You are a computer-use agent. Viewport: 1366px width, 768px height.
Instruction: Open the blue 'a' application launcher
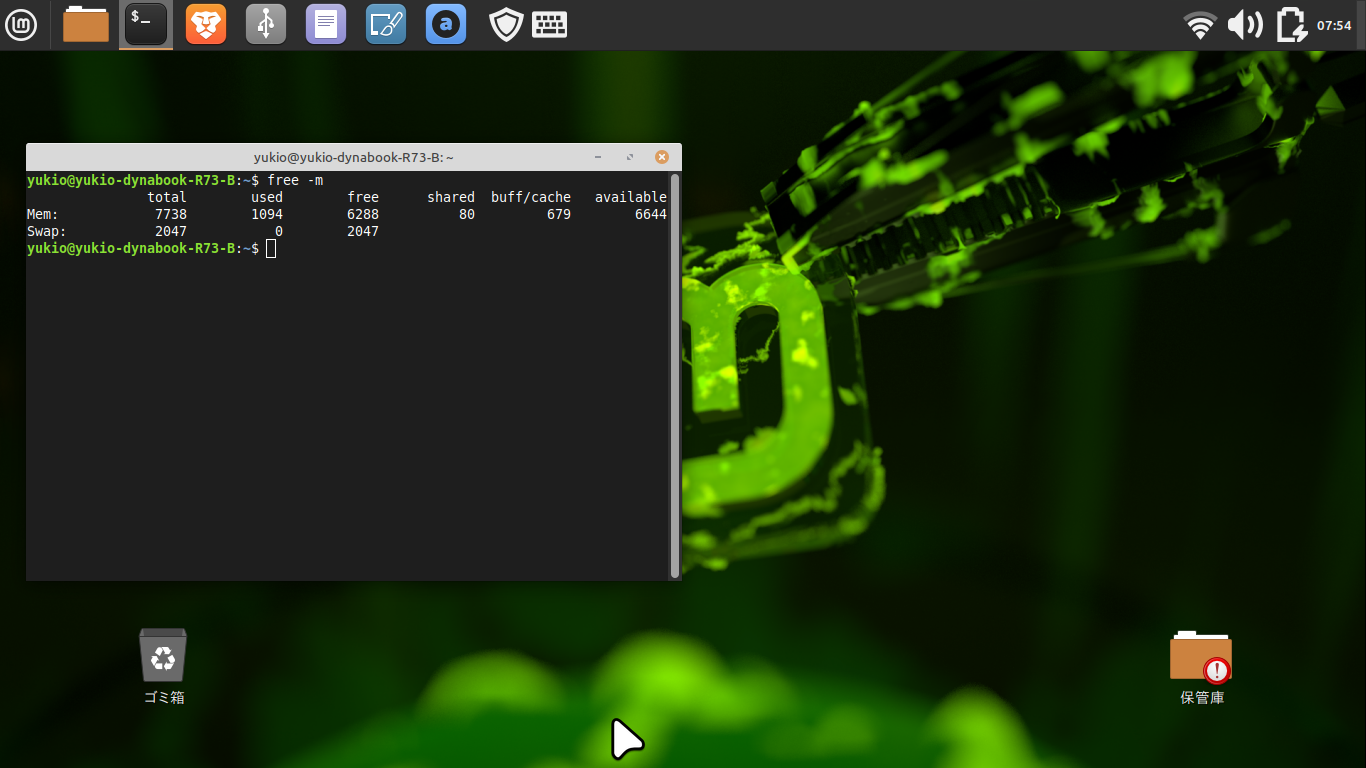(446, 24)
